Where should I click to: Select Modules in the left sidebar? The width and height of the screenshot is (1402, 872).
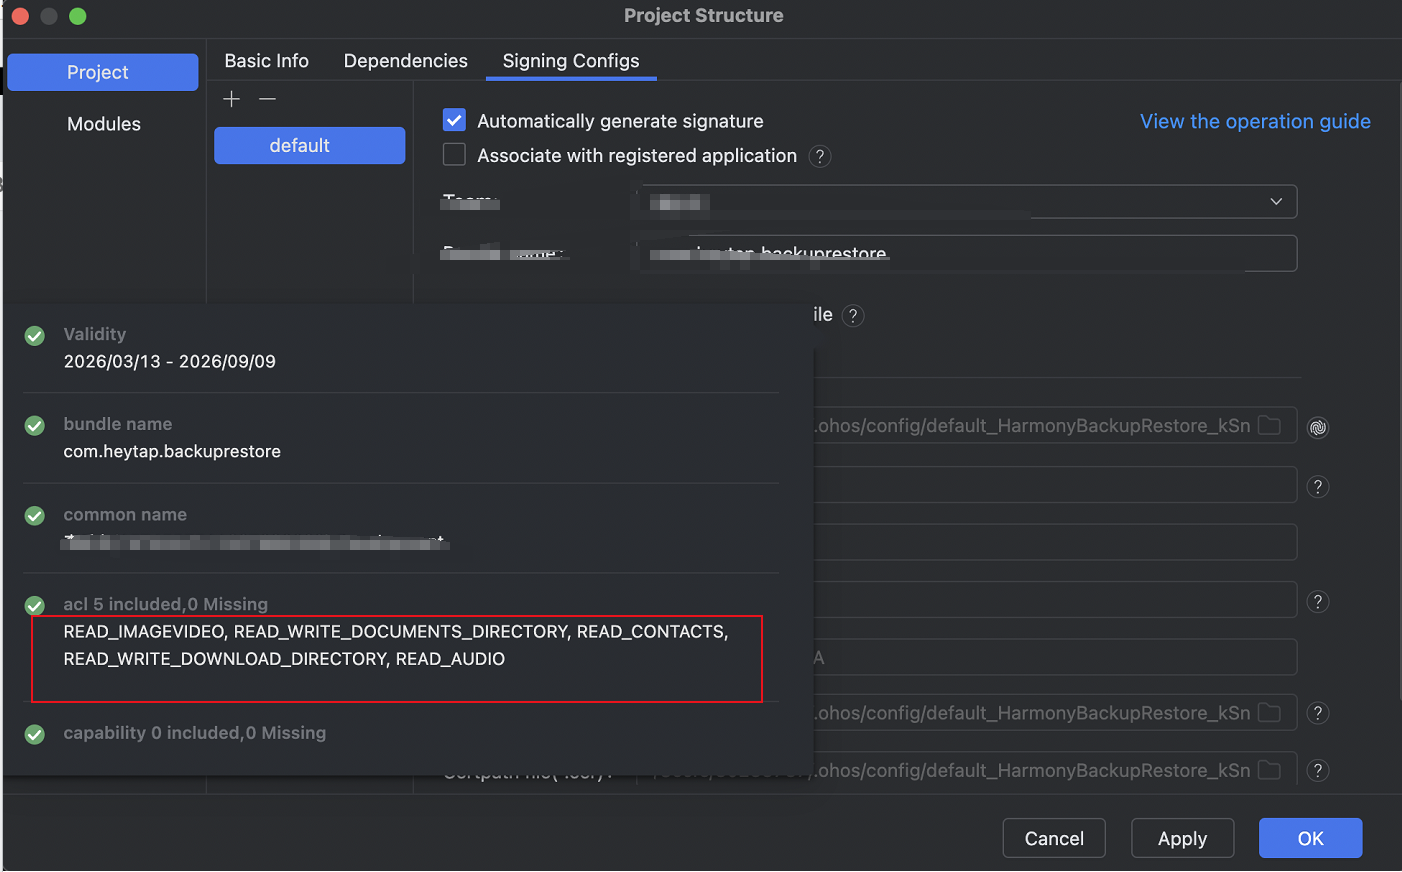pos(103,124)
